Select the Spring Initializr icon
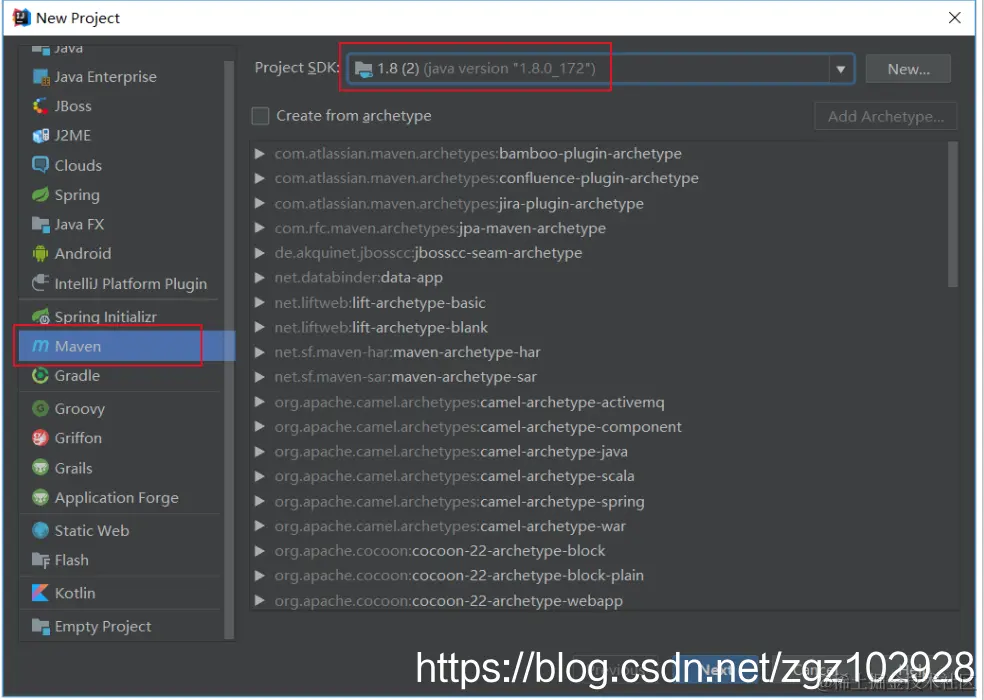The height and width of the screenshot is (700, 984). [41, 316]
